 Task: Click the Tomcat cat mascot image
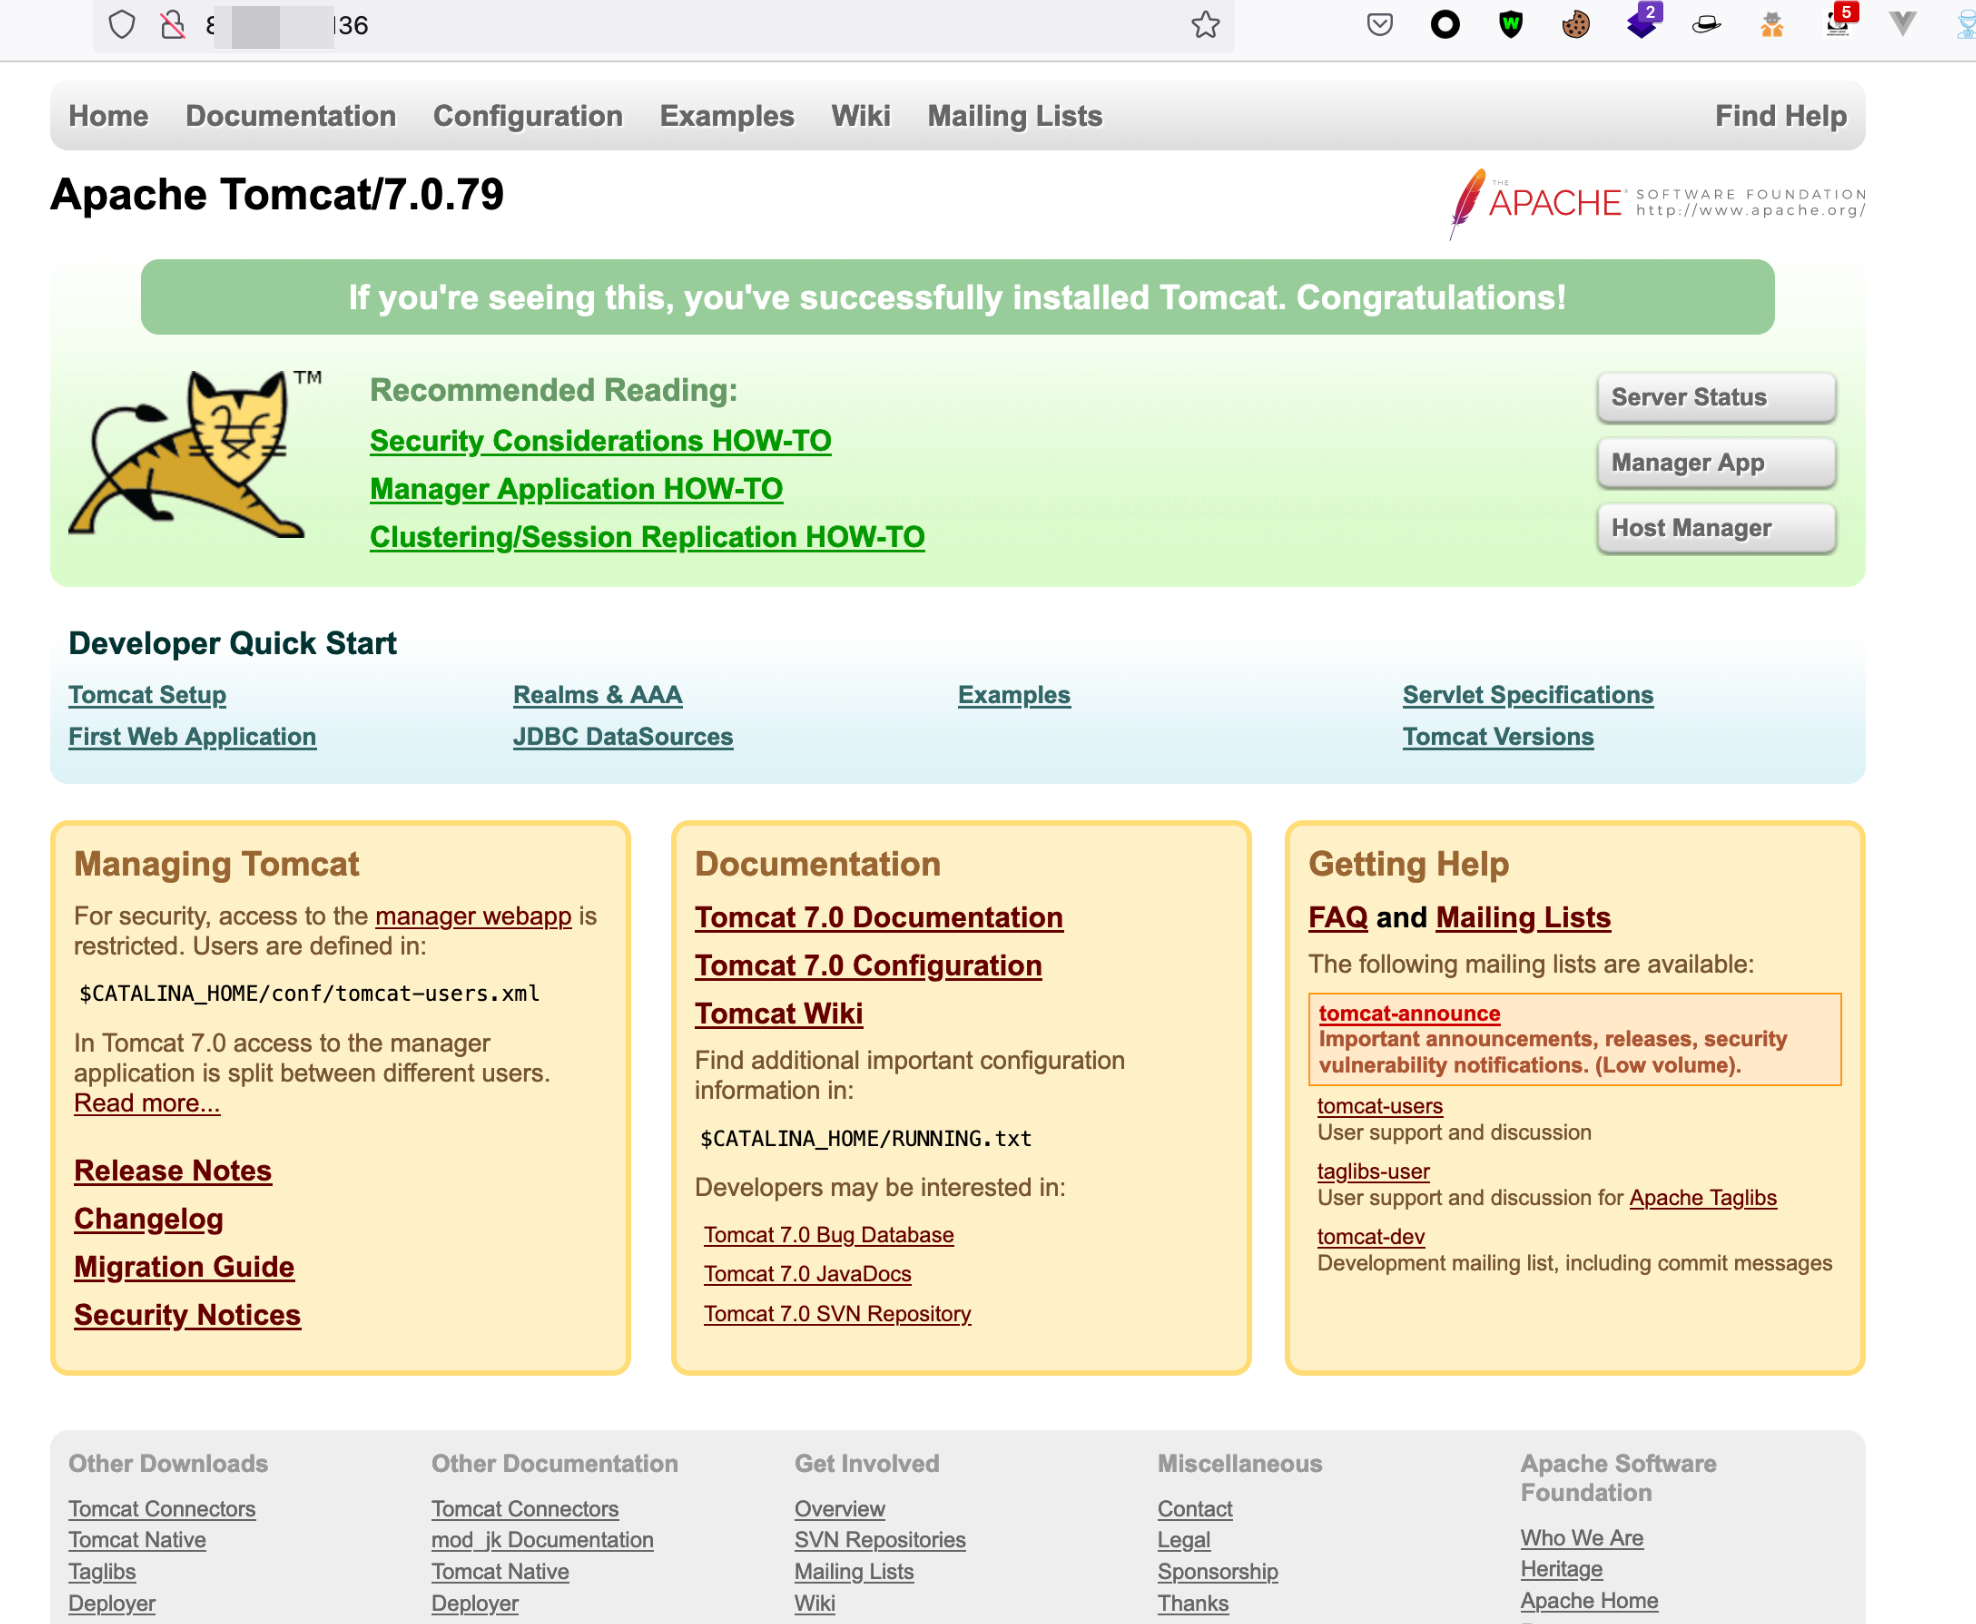coord(196,455)
